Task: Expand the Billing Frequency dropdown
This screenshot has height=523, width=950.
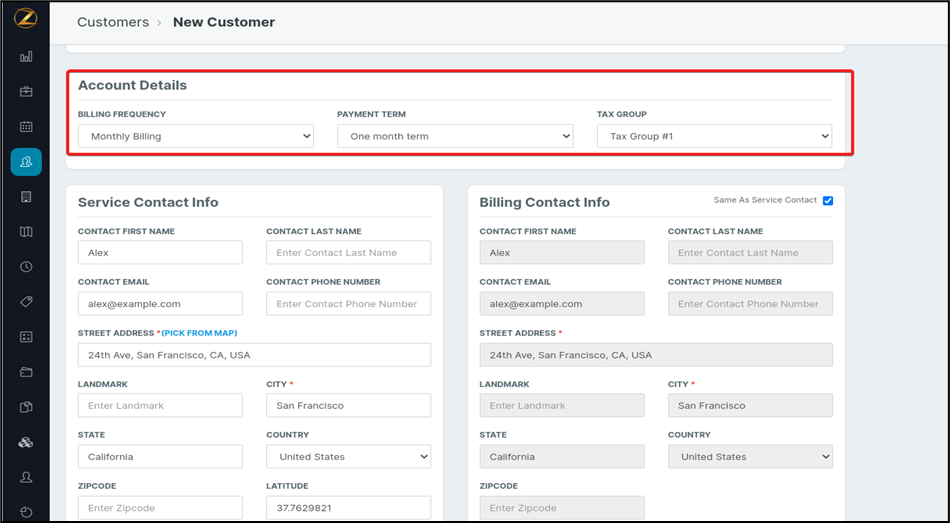Action: pyautogui.click(x=195, y=136)
